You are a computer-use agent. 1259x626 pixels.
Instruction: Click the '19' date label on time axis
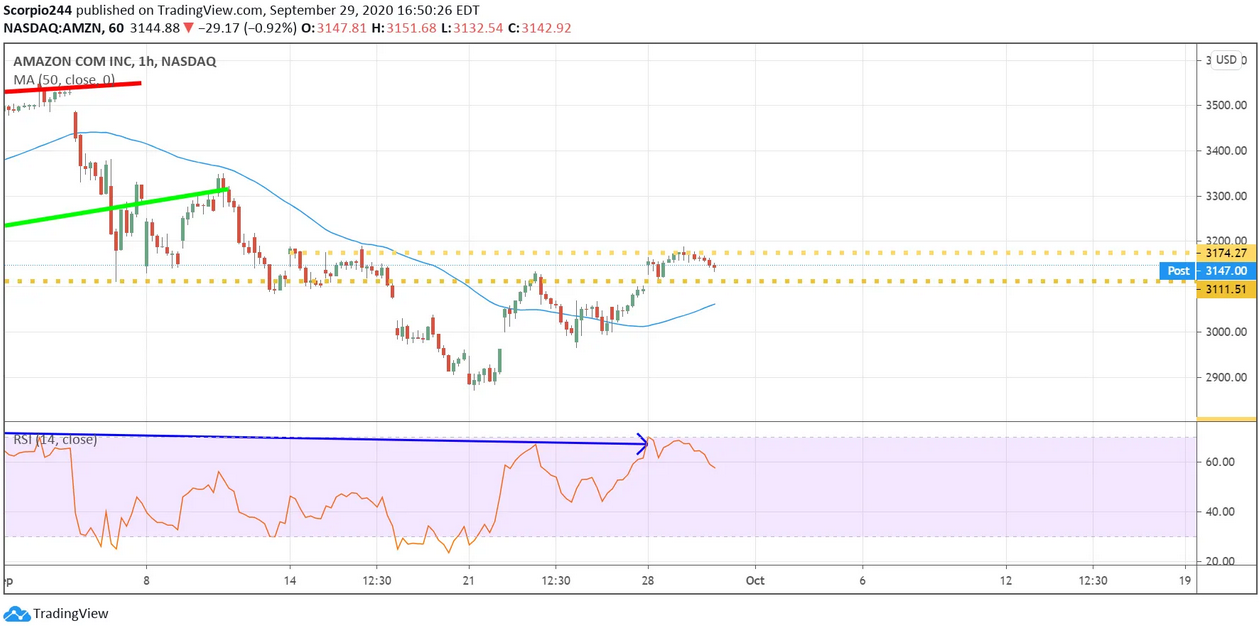[1185, 580]
